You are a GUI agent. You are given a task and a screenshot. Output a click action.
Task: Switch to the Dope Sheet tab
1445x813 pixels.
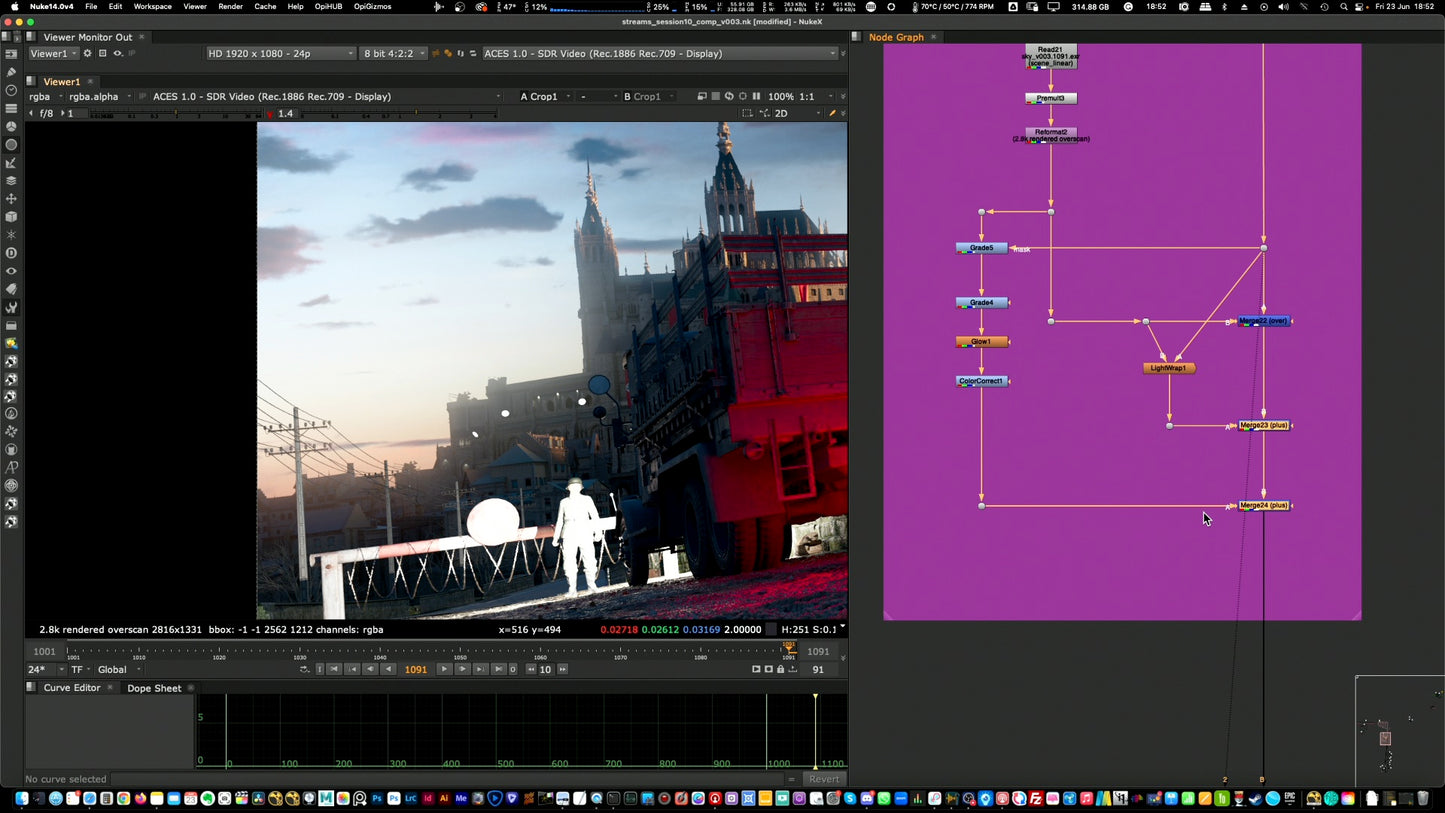tap(154, 688)
